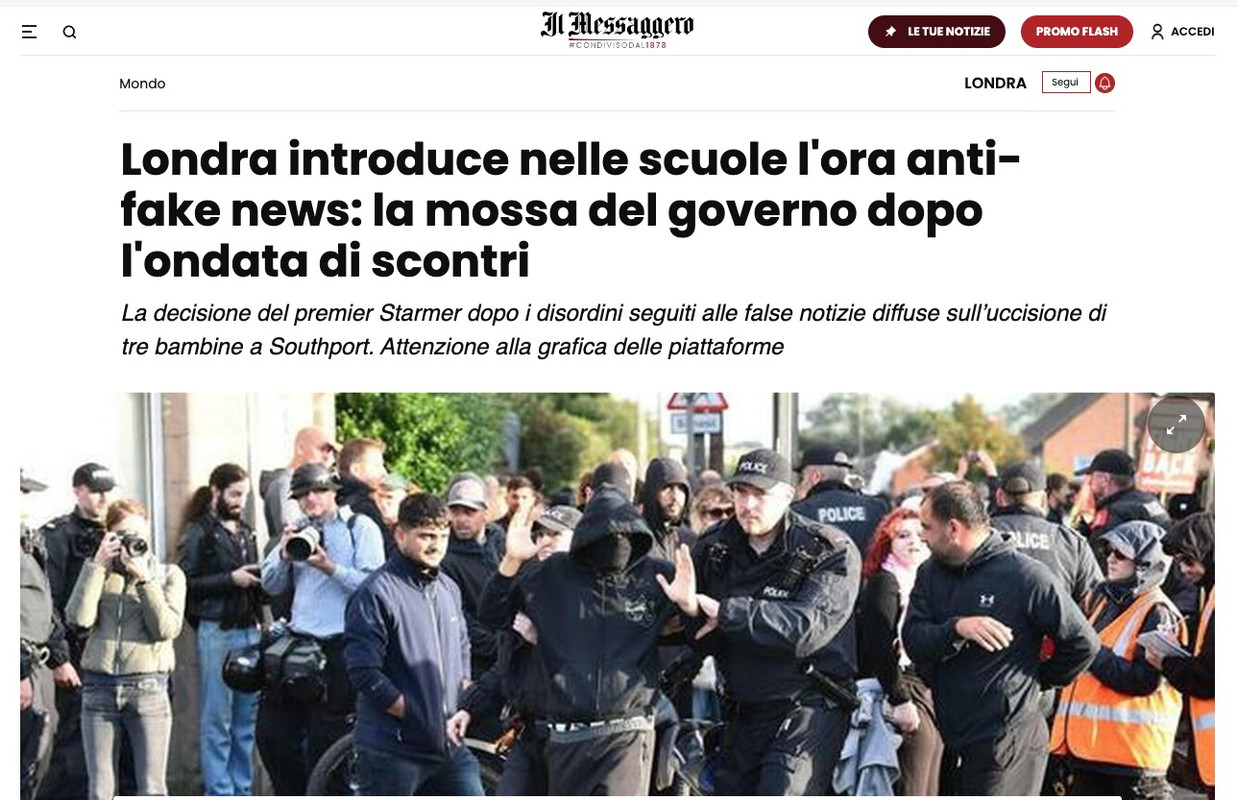Expand photo with fullscreen arrows icon
The image size is (1238, 800).
click(x=1176, y=424)
